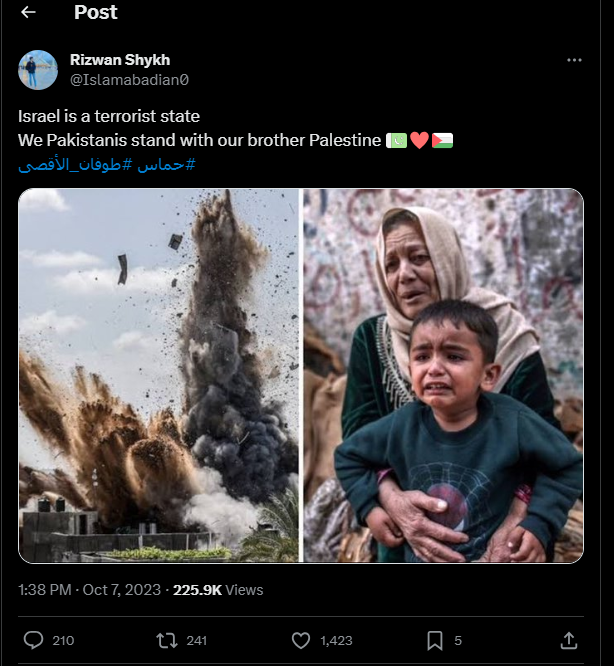Click the 1,423 likes count

[x=336, y=640]
